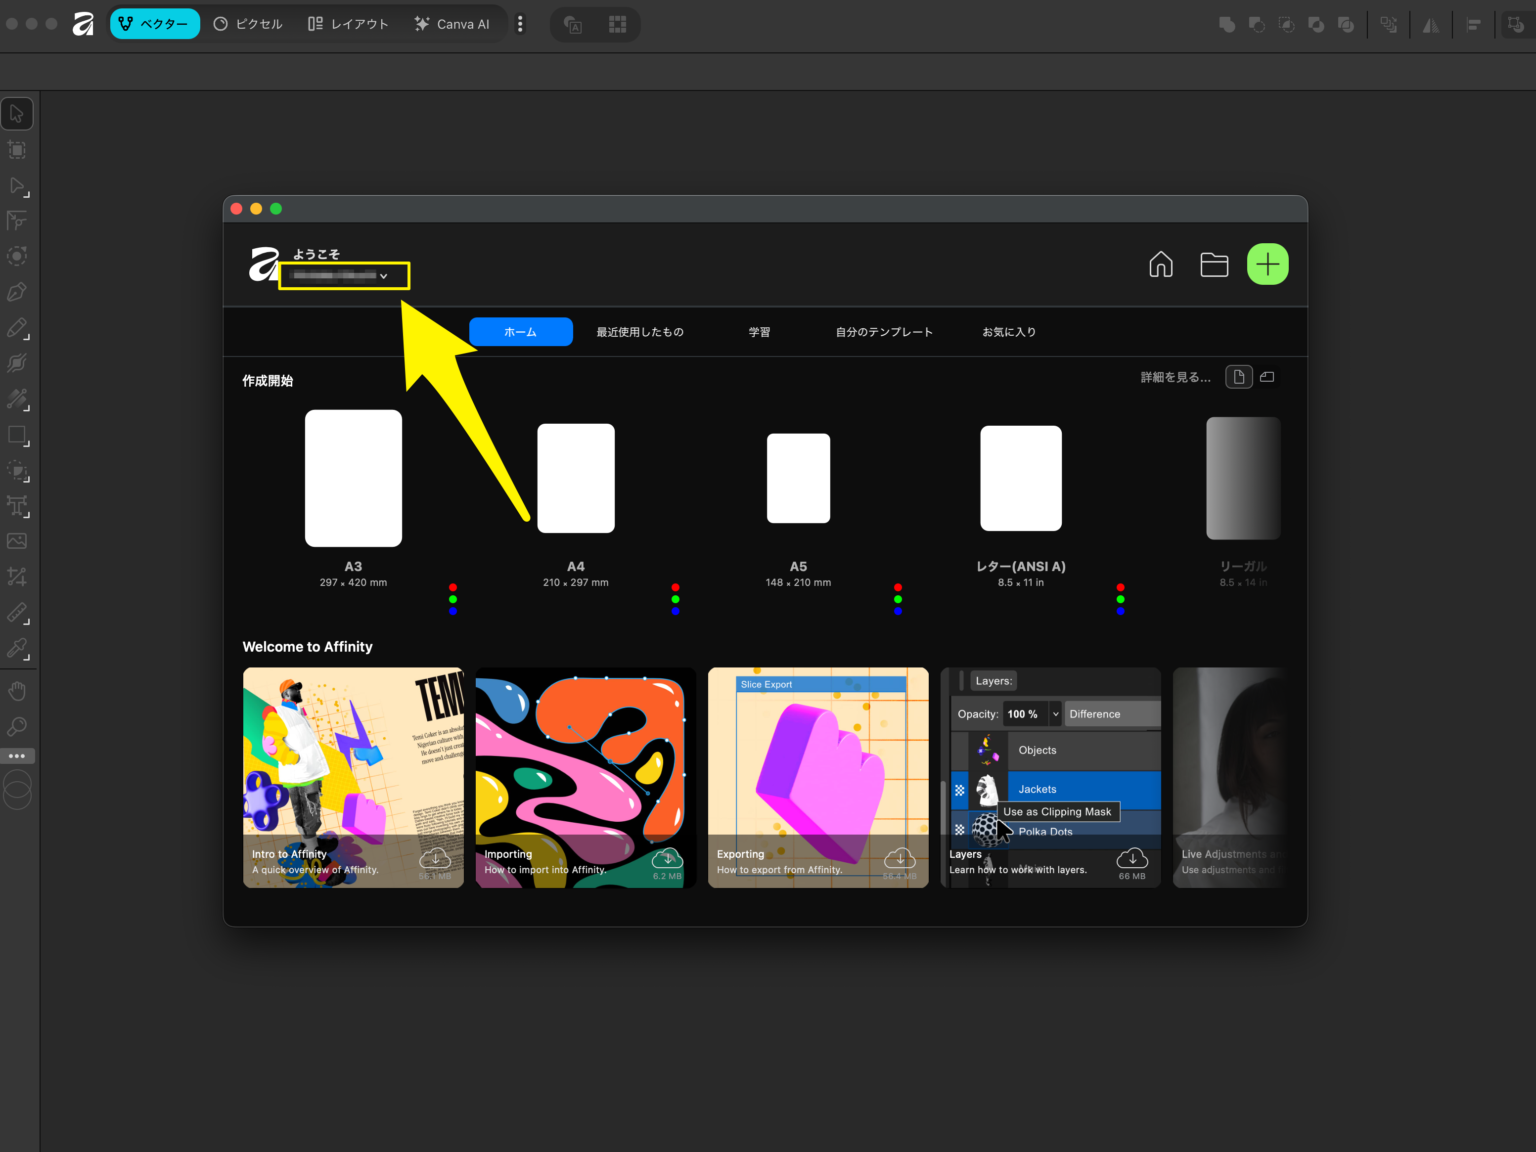The width and height of the screenshot is (1536, 1152).
Task: Click the 詳細を見る... link
Action: pyautogui.click(x=1176, y=377)
